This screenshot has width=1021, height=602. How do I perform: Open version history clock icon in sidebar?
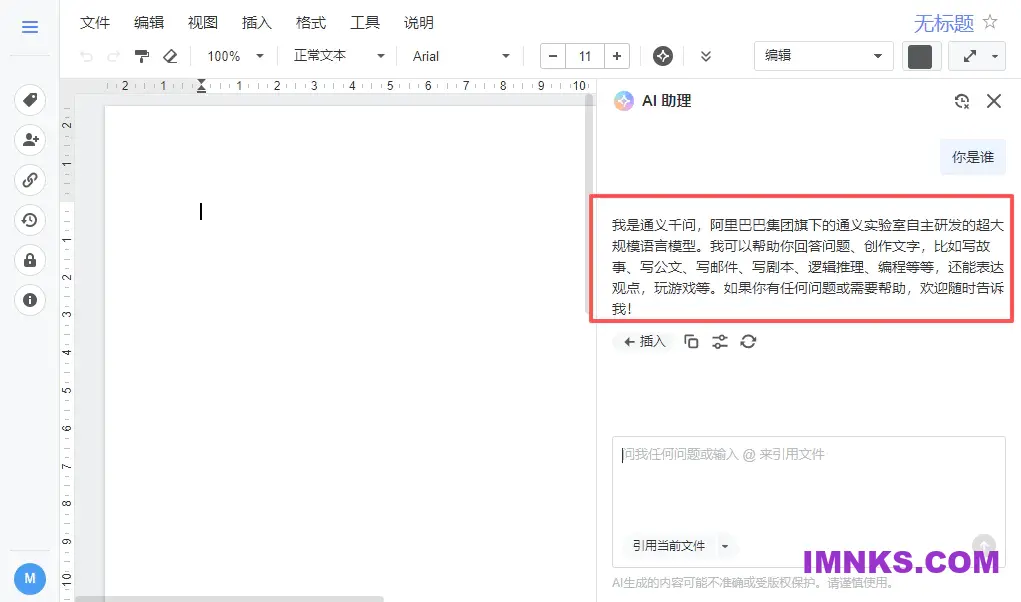(29, 220)
